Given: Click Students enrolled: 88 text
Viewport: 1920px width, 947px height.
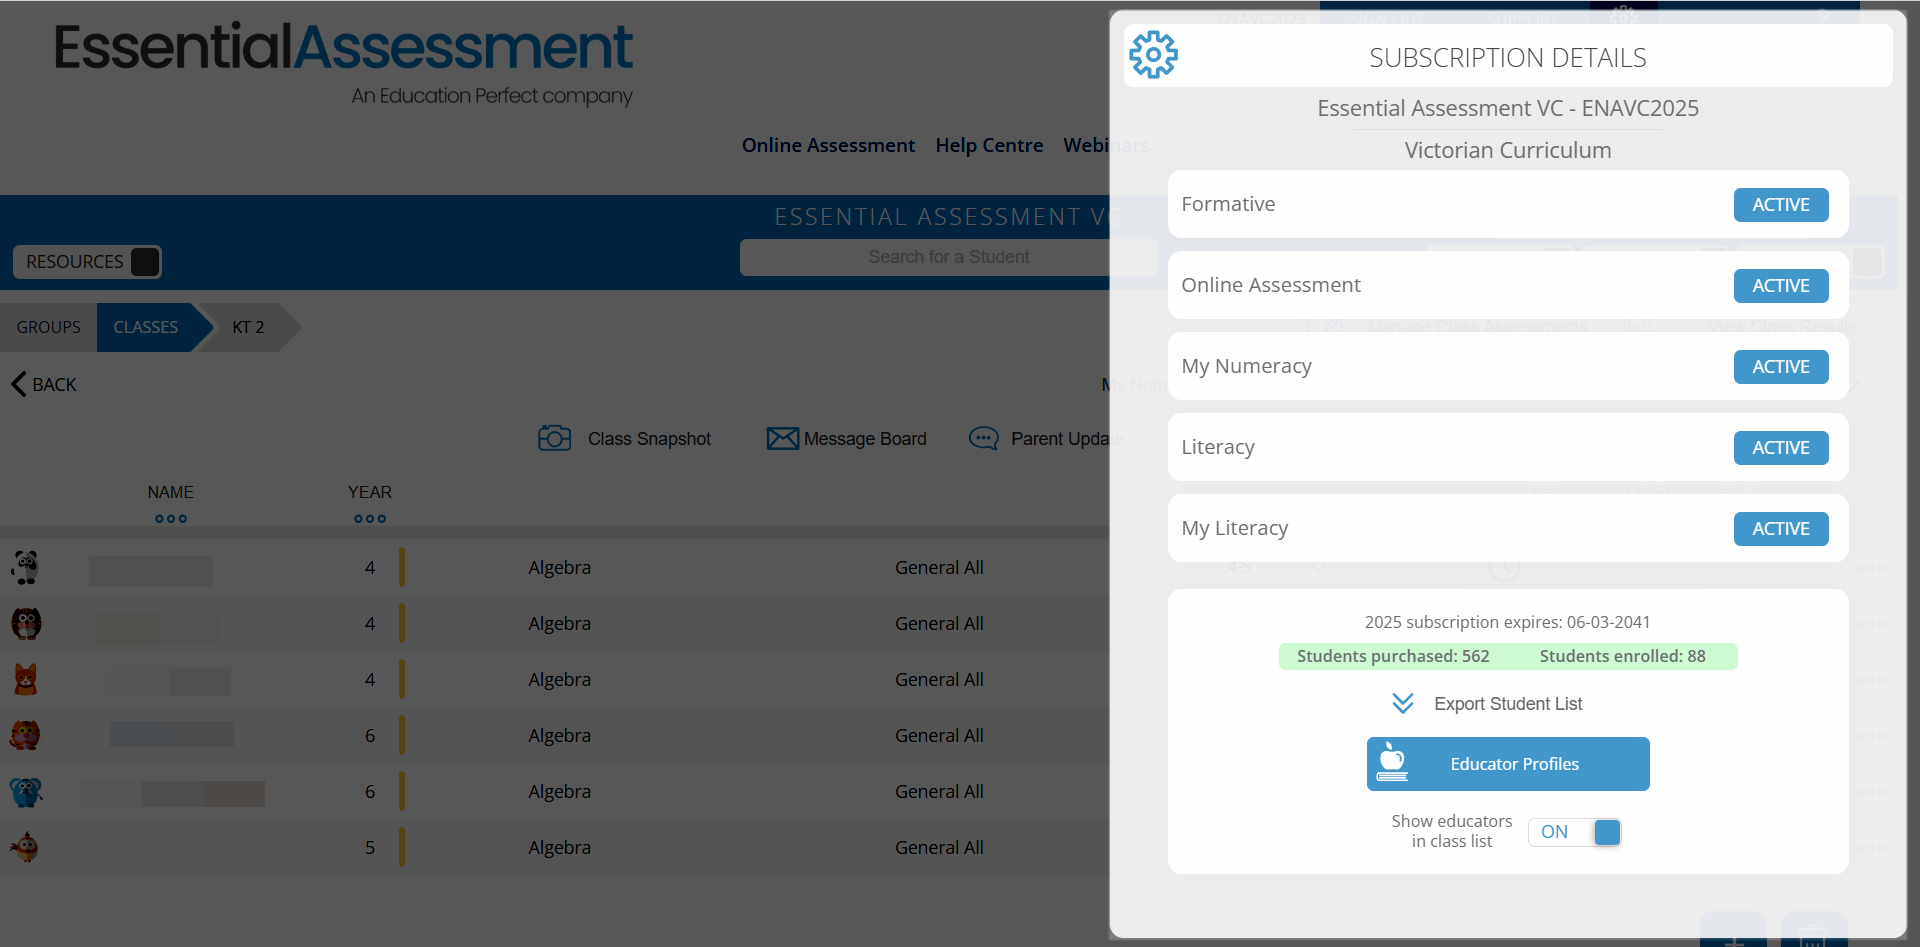Looking at the screenshot, I should click(1622, 656).
